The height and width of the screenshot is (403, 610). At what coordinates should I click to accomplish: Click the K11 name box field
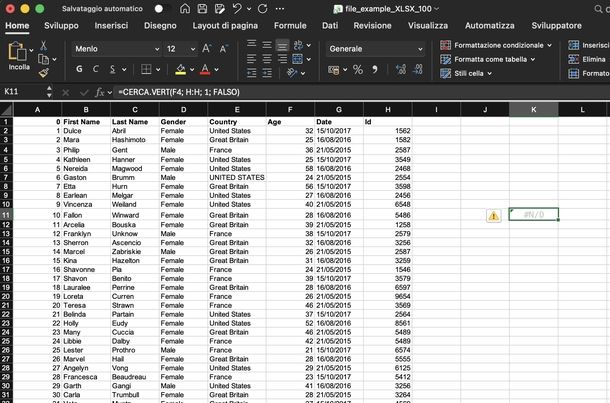24,92
